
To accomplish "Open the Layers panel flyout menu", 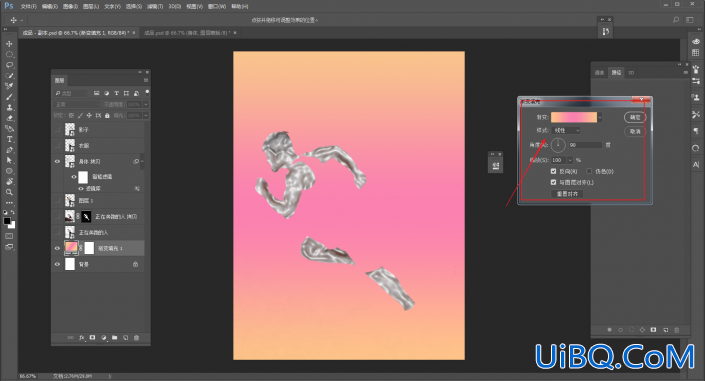I will click(146, 81).
